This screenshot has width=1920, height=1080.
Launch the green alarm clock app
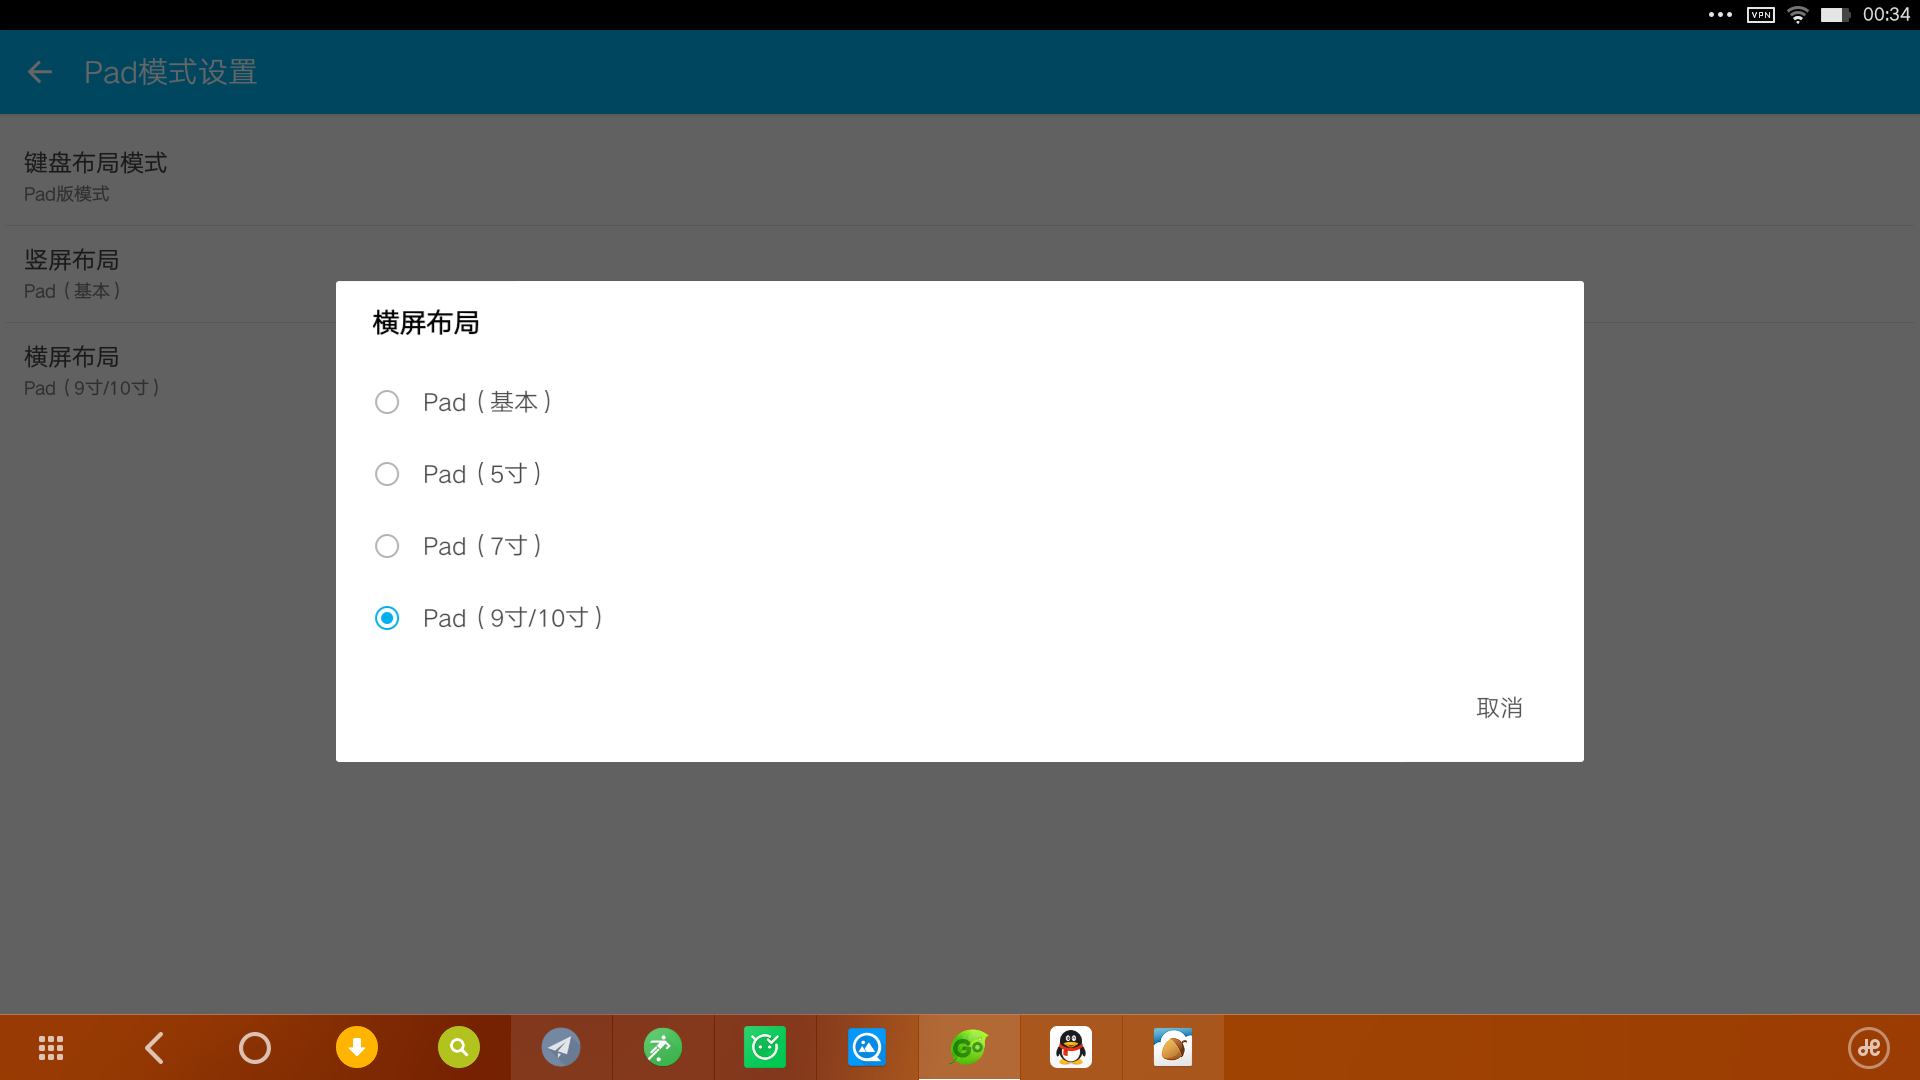765,1048
